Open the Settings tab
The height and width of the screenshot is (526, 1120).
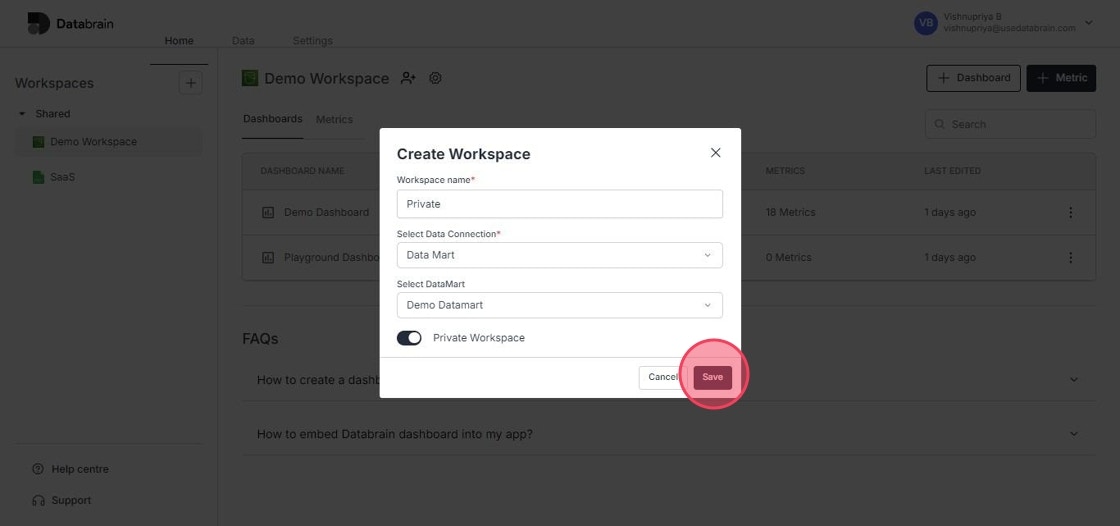click(312, 41)
